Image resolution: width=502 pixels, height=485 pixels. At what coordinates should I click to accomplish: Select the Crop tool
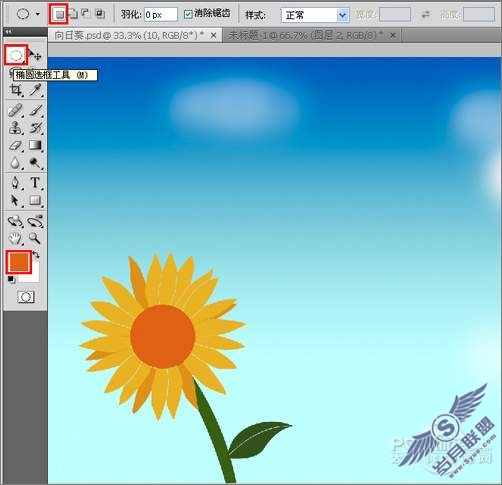(x=15, y=90)
